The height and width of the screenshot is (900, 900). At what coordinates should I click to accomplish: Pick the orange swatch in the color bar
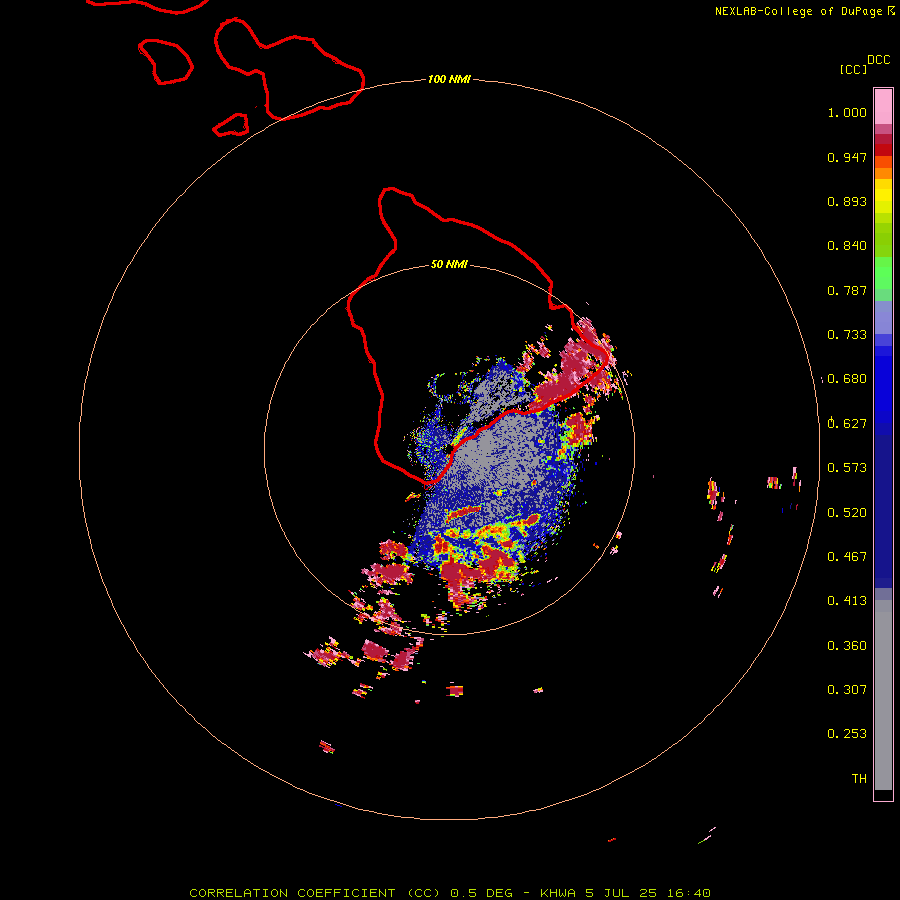tap(883, 173)
